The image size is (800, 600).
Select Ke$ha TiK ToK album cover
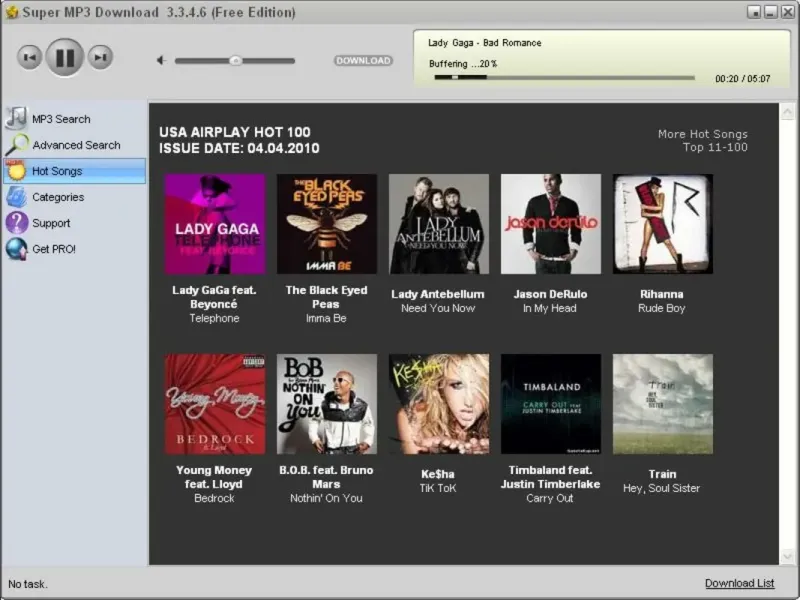[439, 404]
